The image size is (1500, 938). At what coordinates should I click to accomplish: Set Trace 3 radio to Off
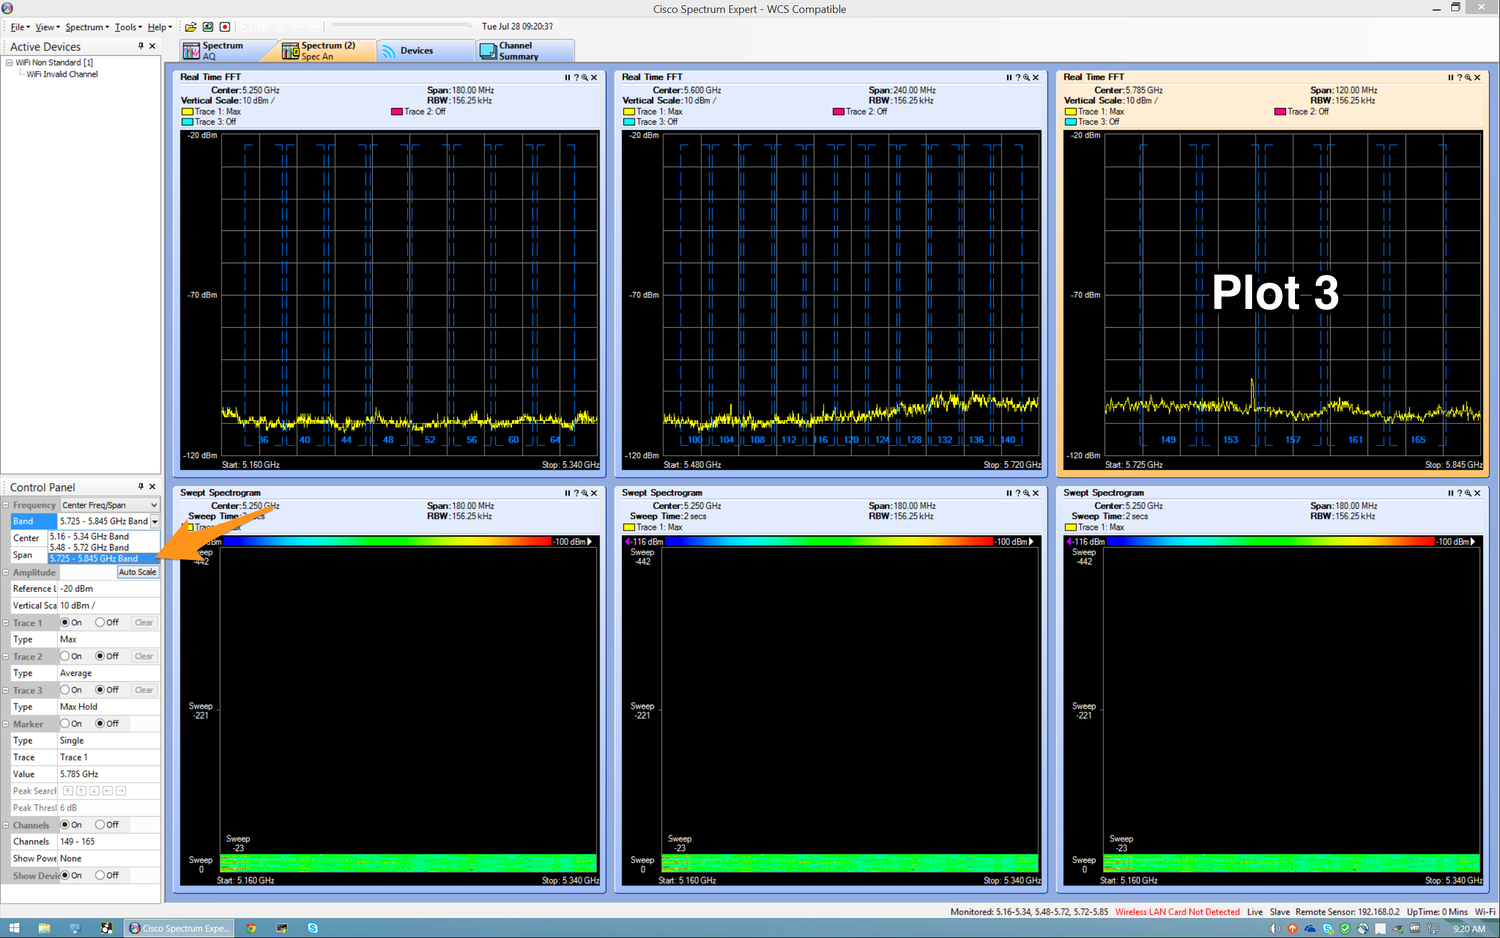pyautogui.click(x=100, y=690)
